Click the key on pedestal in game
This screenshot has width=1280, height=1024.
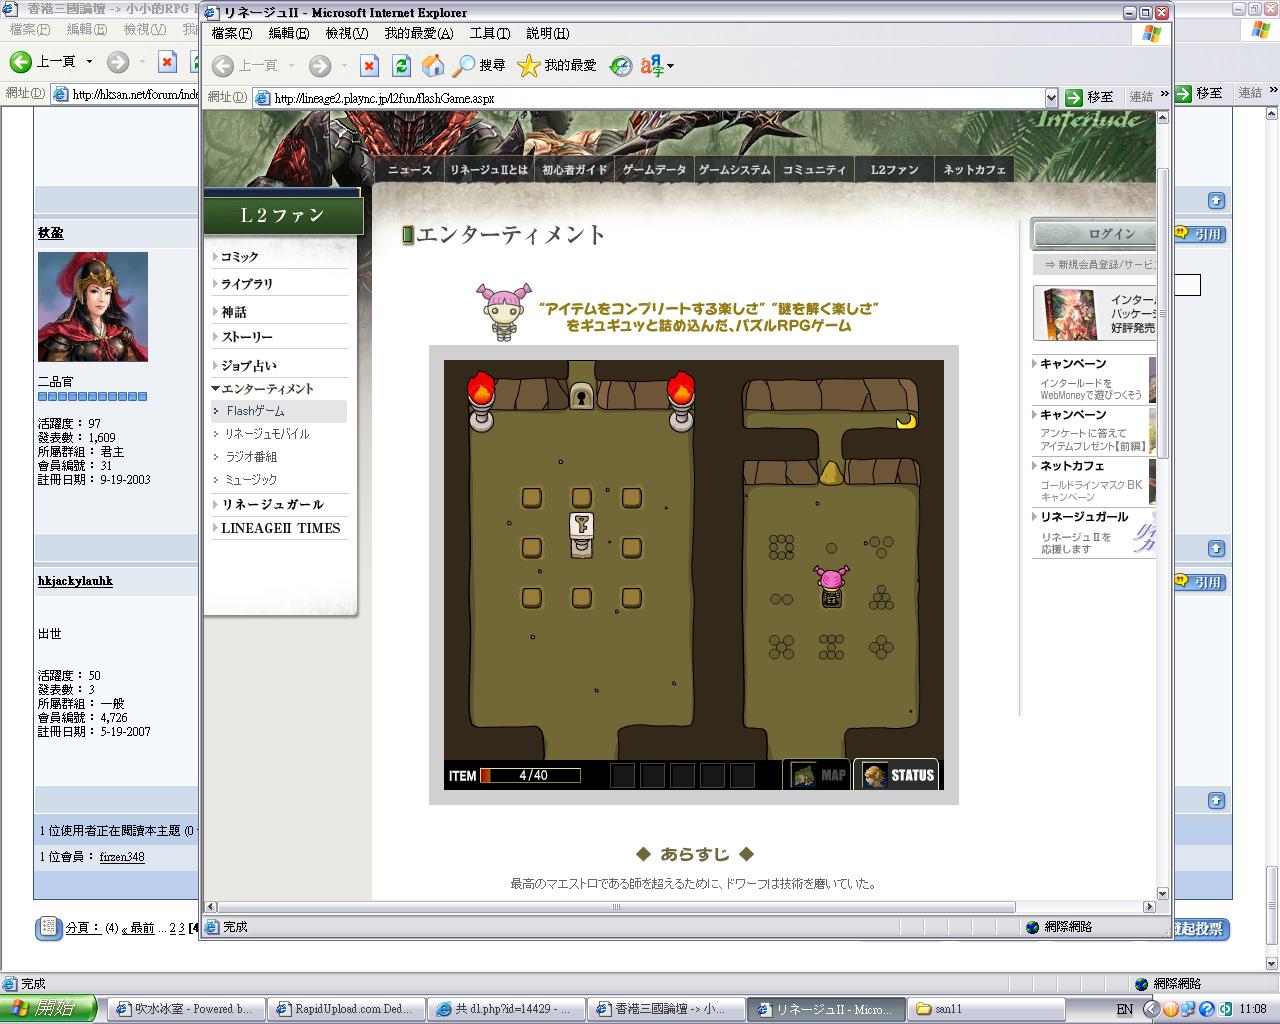point(582,534)
